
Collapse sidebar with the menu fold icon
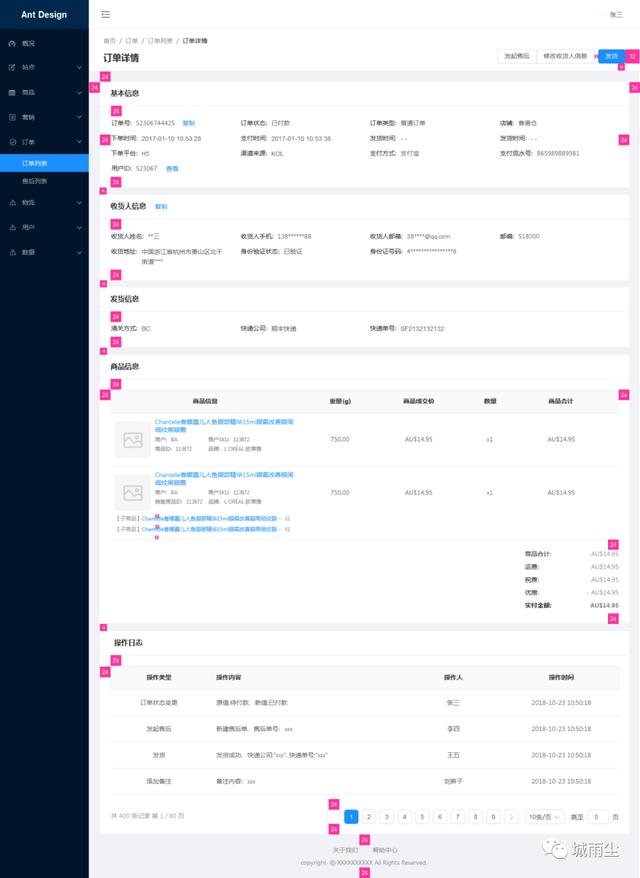coord(106,15)
